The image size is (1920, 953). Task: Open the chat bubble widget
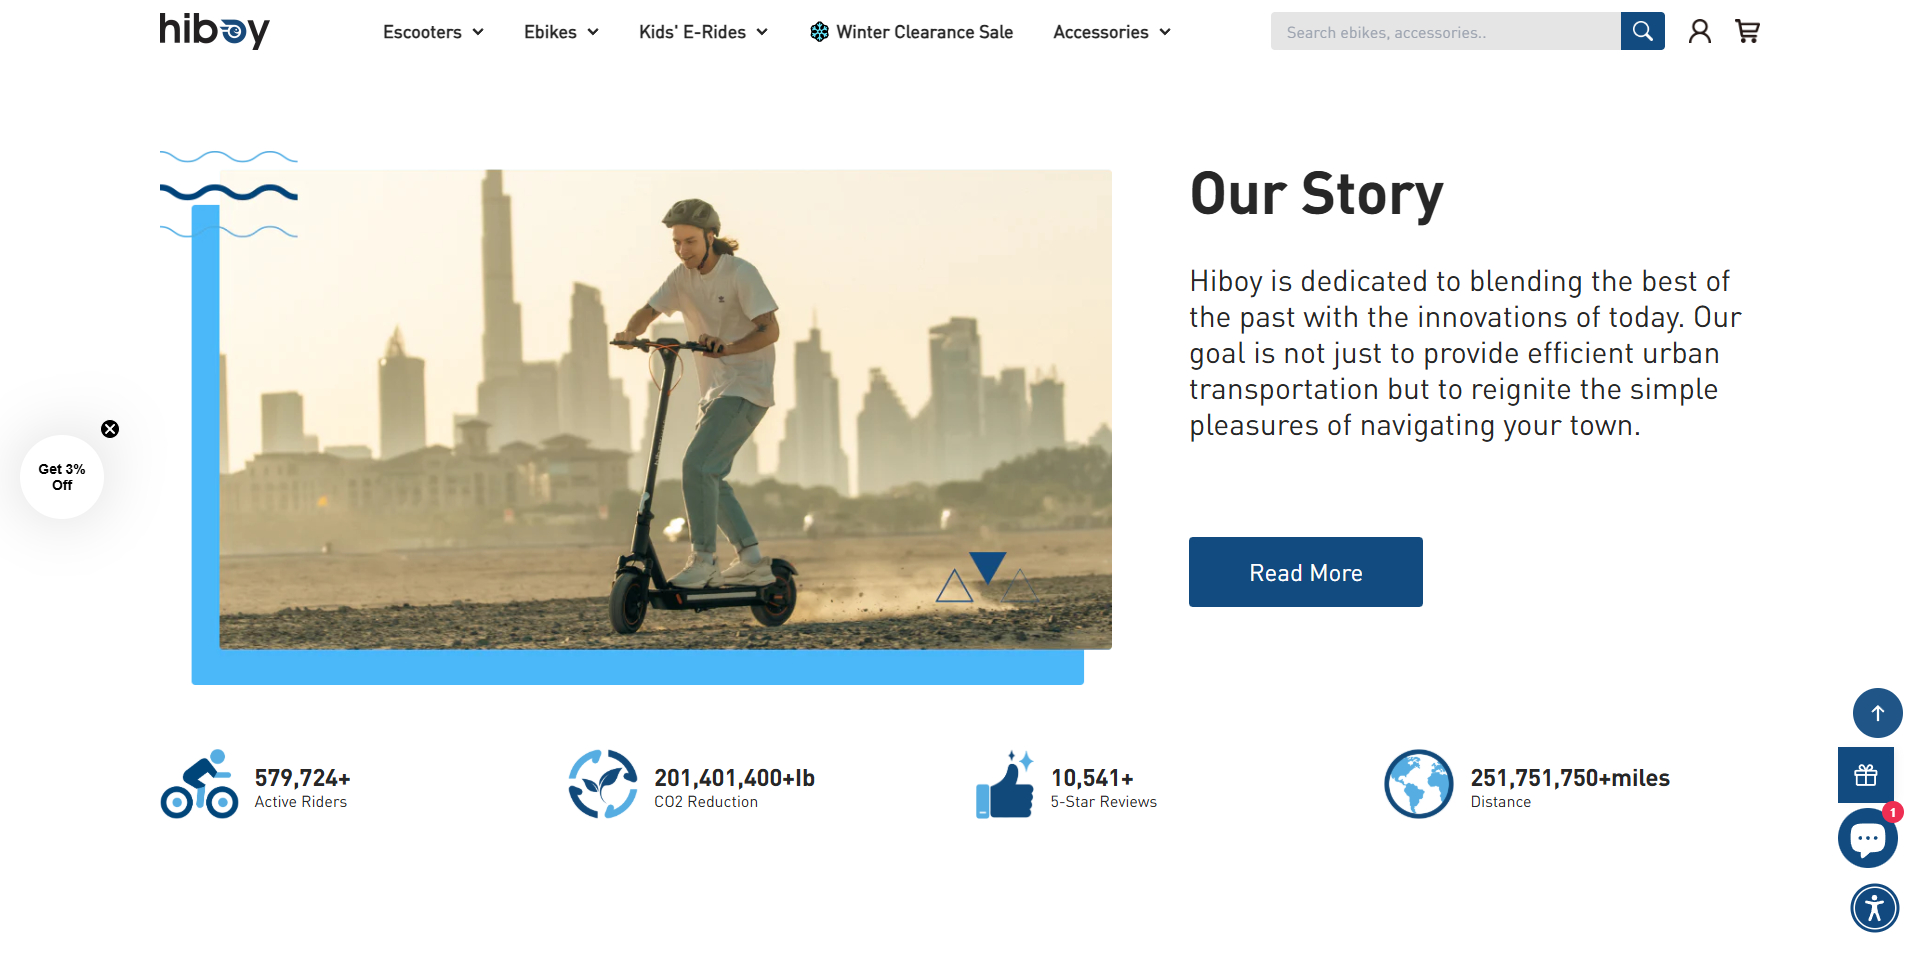[x=1867, y=838]
